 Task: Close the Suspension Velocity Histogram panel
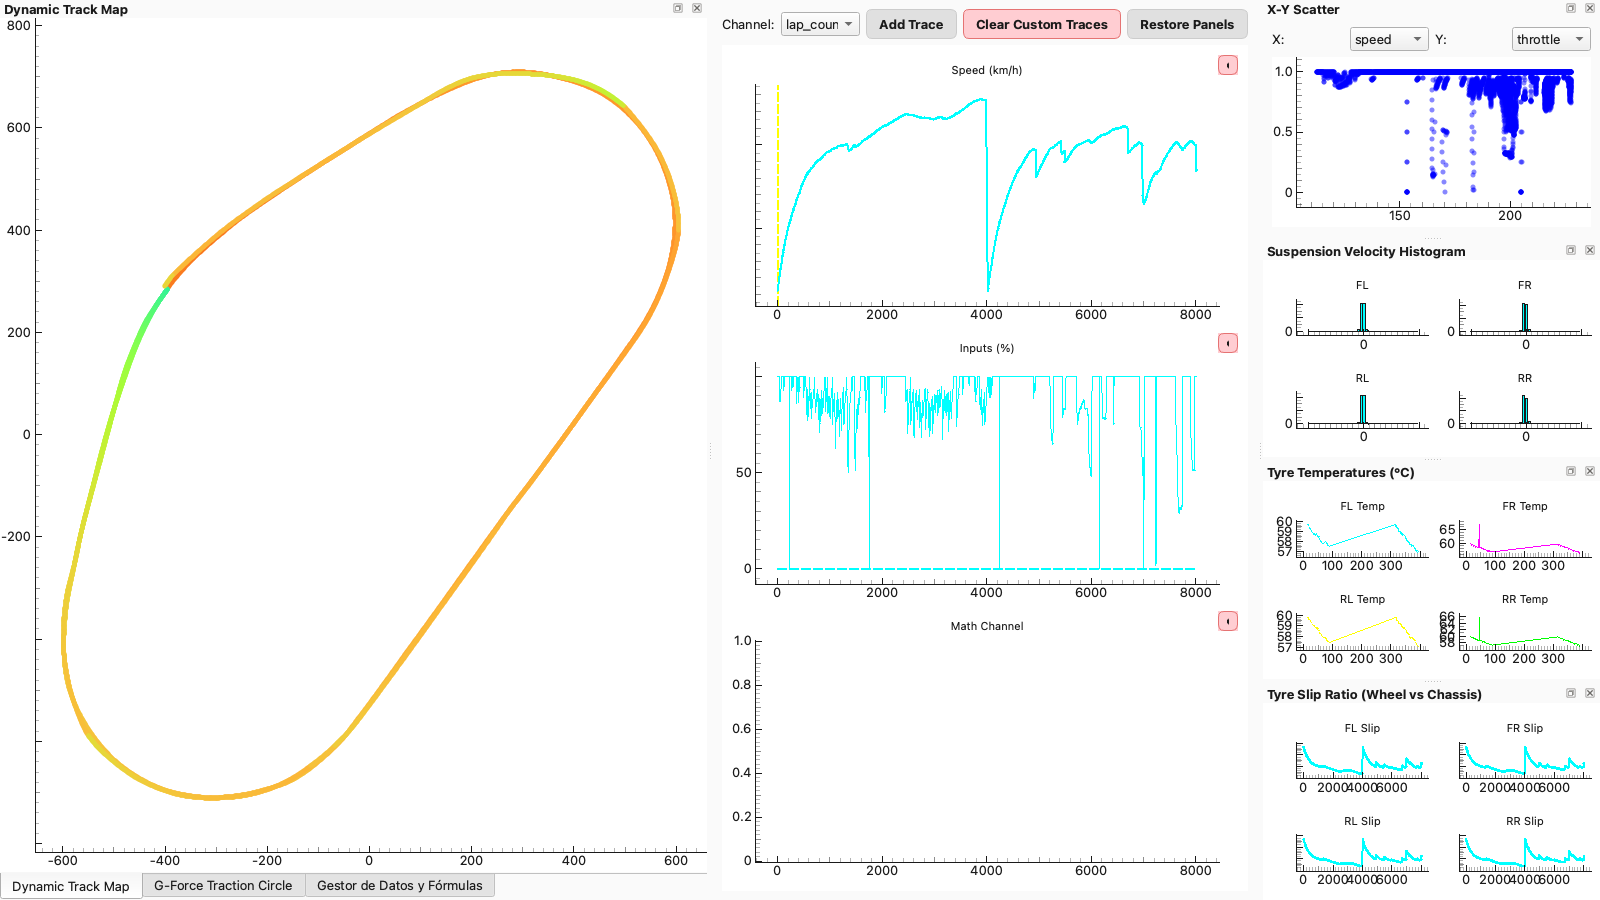coord(1590,250)
